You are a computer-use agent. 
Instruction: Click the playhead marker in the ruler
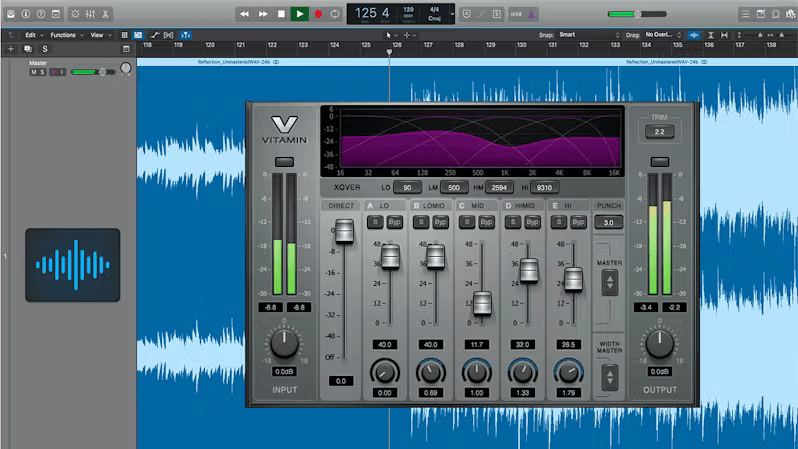[x=389, y=52]
